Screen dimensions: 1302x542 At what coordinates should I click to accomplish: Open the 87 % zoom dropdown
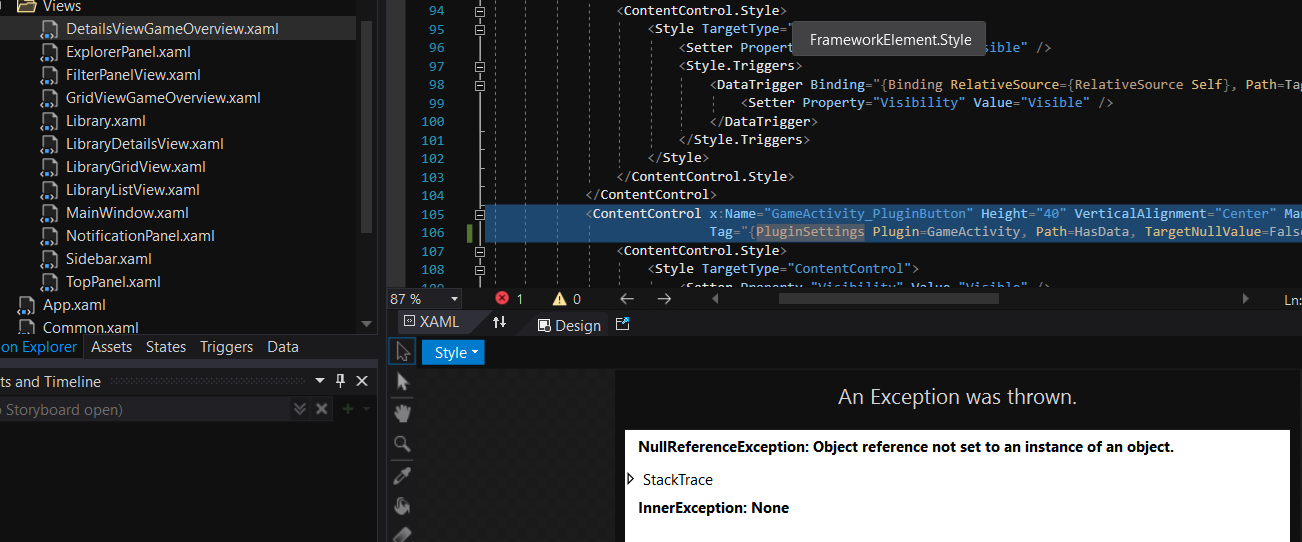(x=454, y=298)
